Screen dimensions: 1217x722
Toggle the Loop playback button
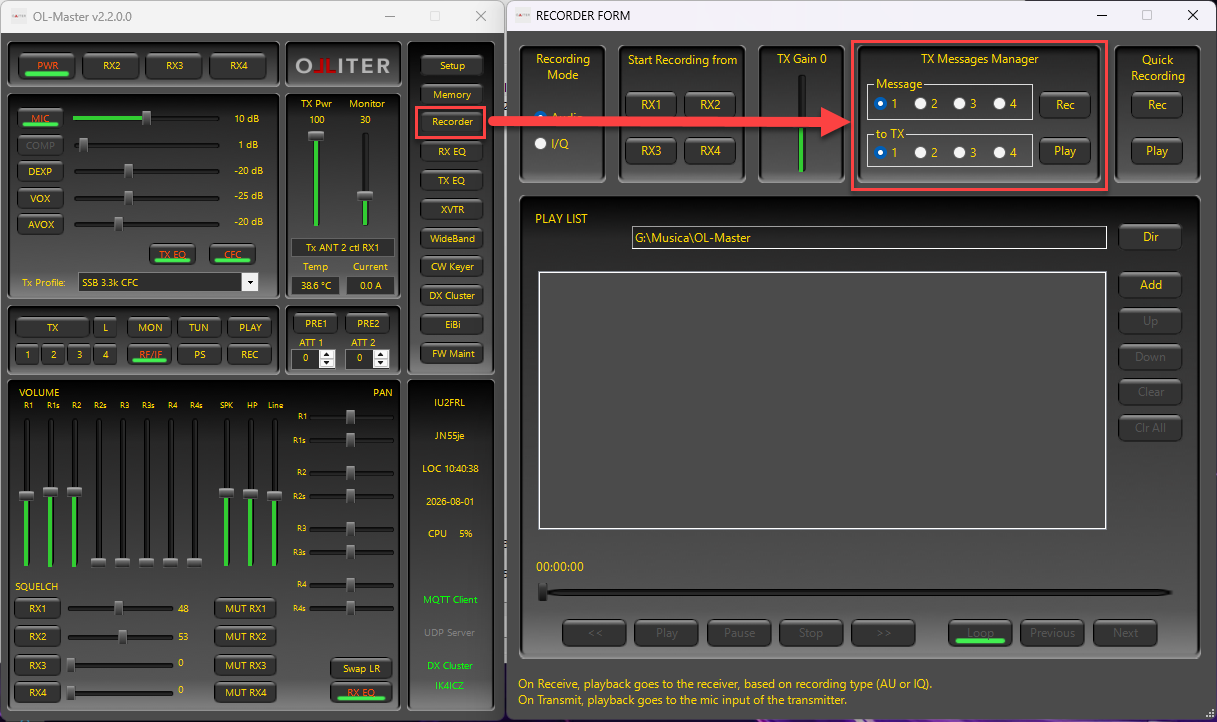coord(980,633)
